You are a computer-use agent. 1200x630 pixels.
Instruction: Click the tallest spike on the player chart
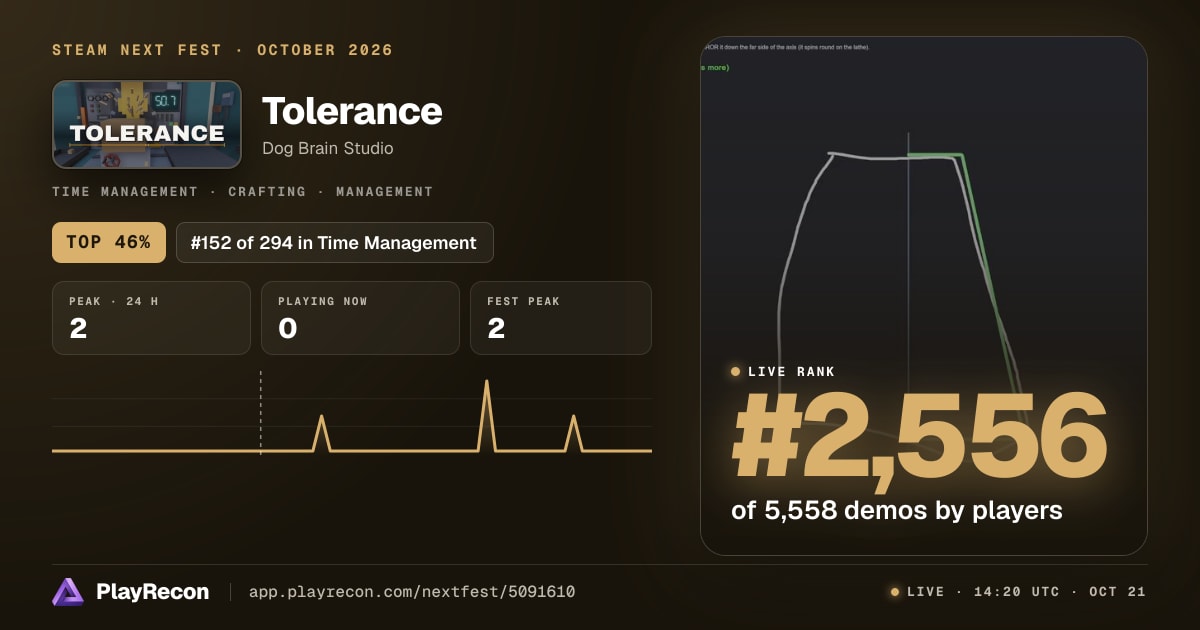[x=487, y=414]
